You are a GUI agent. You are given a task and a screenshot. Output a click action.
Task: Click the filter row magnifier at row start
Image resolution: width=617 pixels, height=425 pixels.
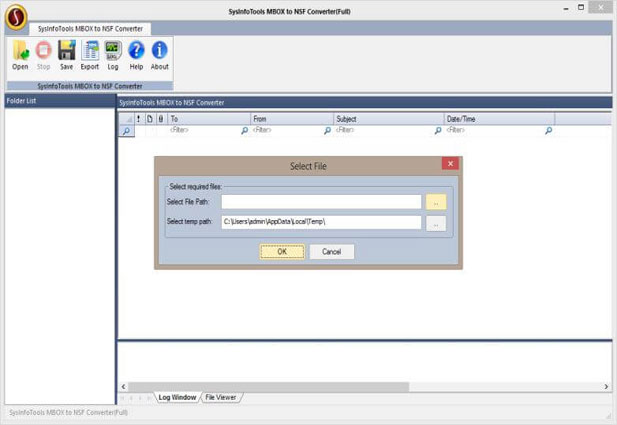coord(127,131)
